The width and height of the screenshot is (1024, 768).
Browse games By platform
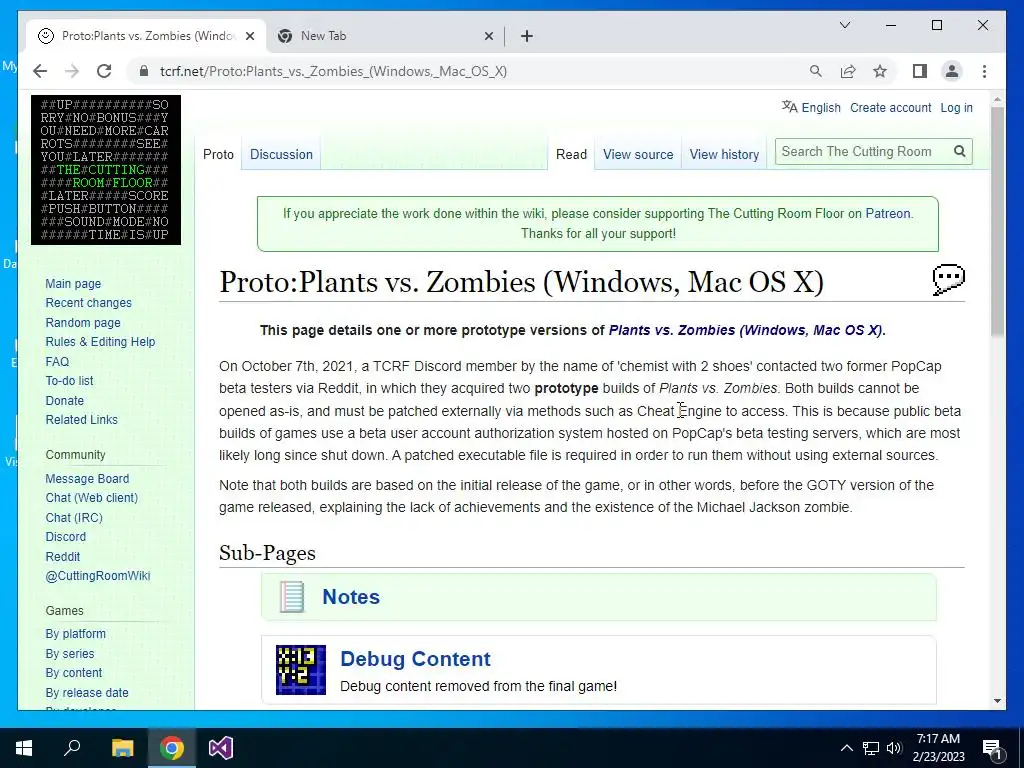point(75,634)
